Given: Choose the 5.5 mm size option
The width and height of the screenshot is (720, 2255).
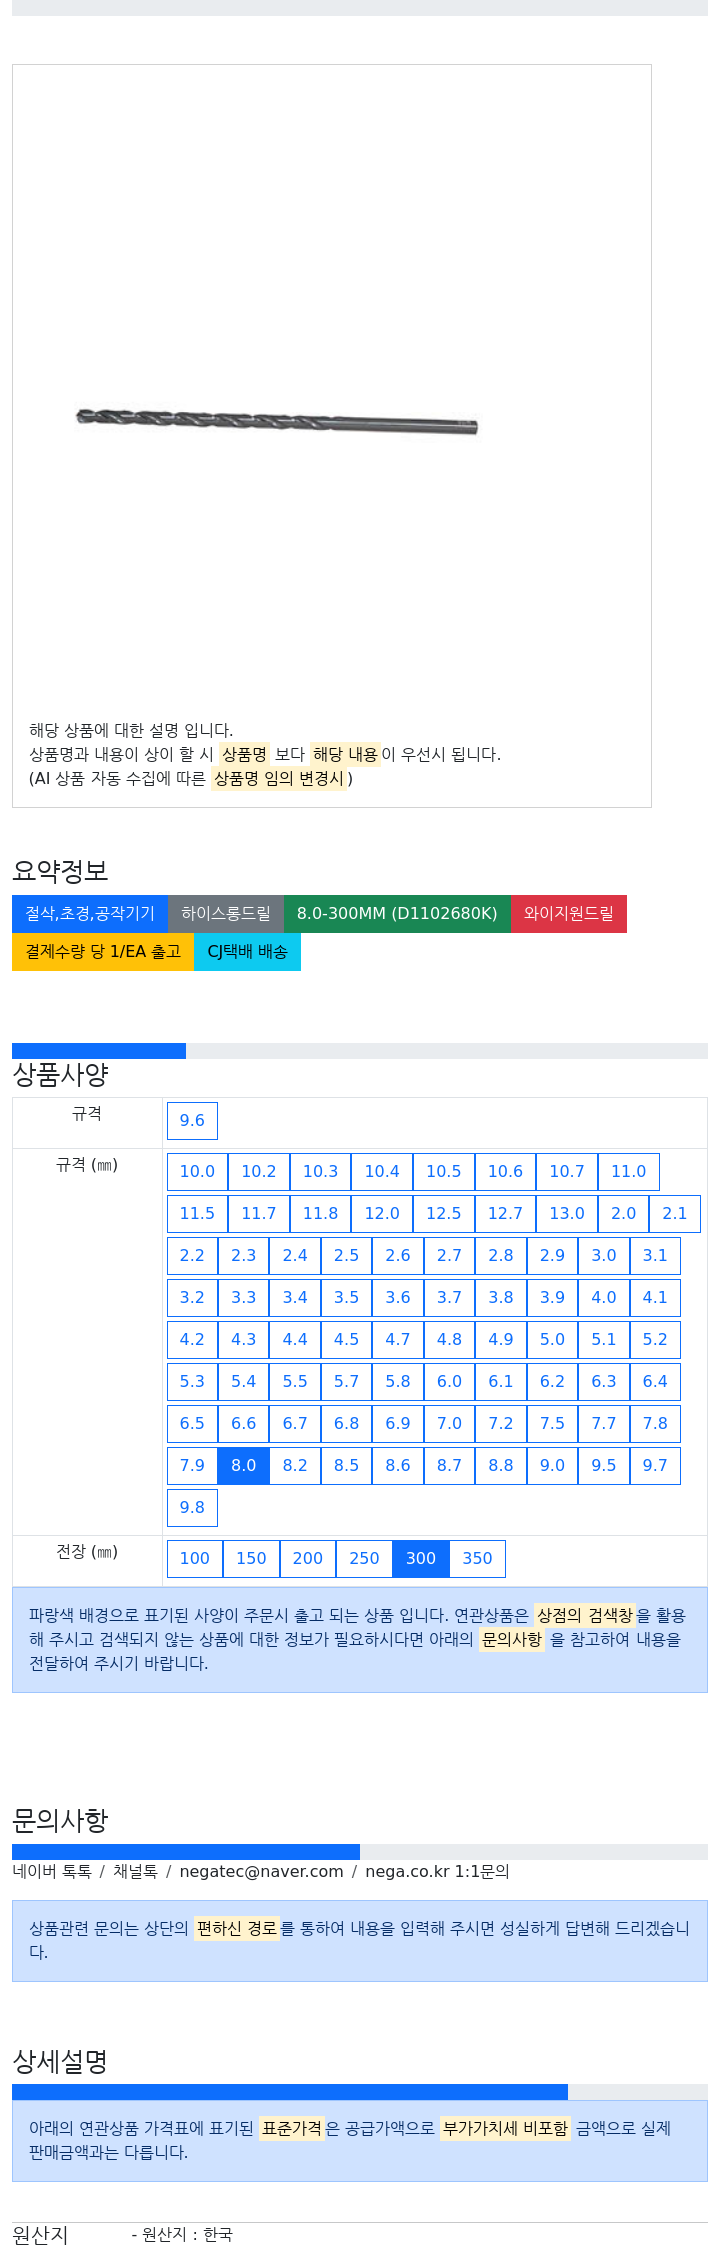Looking at the screenshot, I should (x=295, y=1381).
